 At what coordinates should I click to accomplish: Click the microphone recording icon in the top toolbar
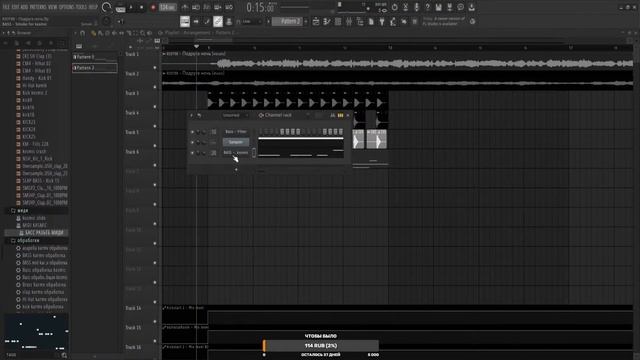pos(416,7)
